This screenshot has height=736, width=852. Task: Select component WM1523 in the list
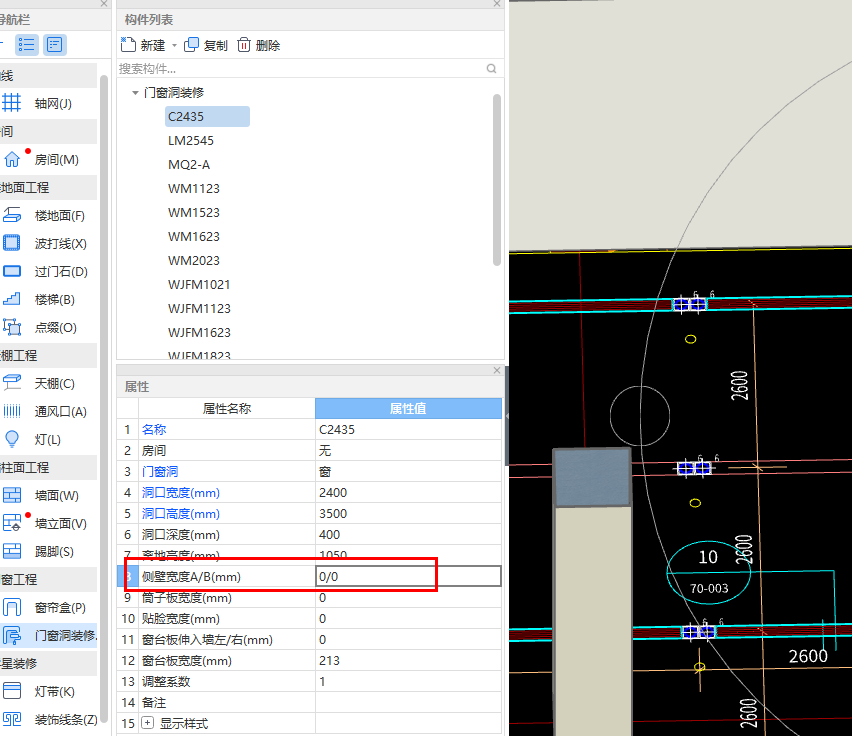point(193,212)
